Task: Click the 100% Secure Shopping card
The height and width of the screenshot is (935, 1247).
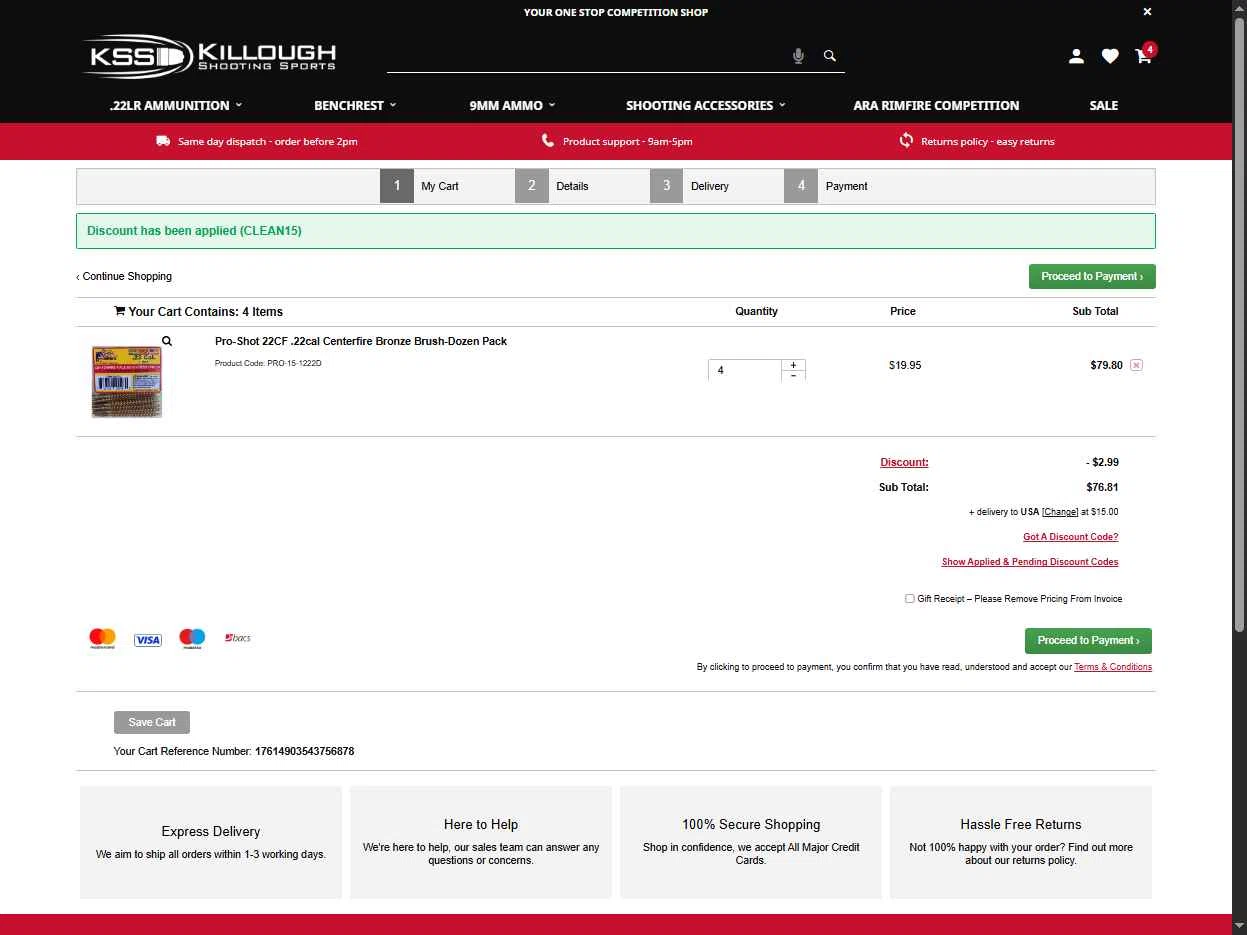Action: point(751,842)
